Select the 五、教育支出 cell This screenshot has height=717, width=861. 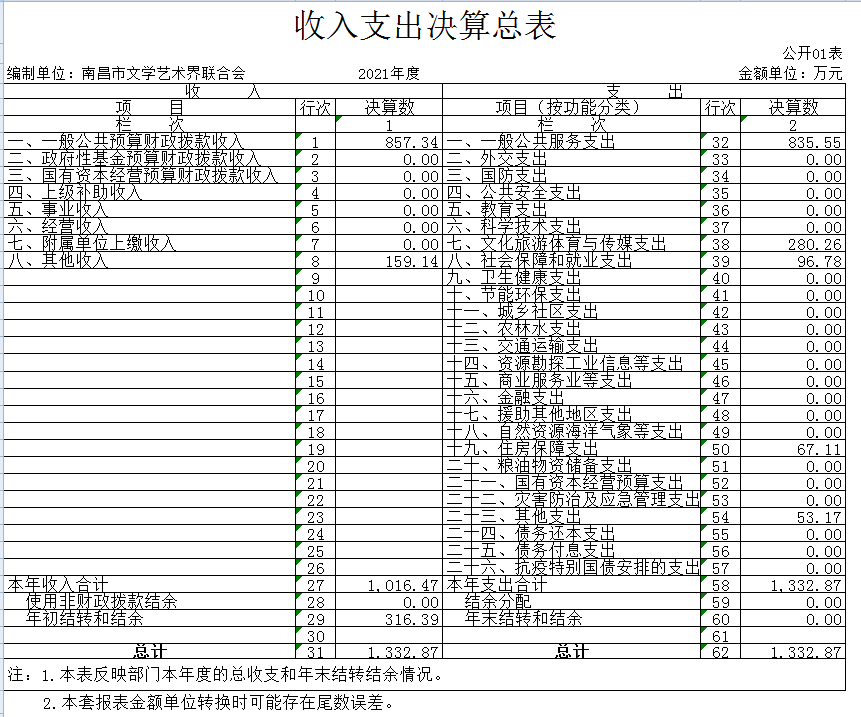point(572,210)
